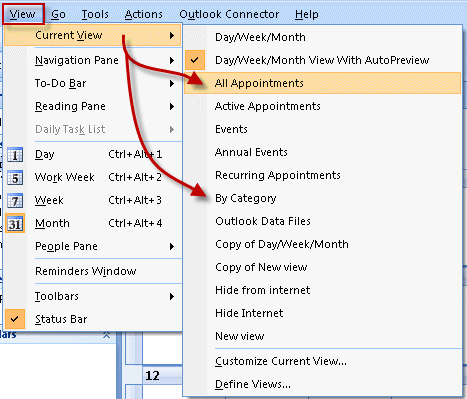Click the Work Week view icon
This screenshot has height=399, width=467.
coord(15,178)
